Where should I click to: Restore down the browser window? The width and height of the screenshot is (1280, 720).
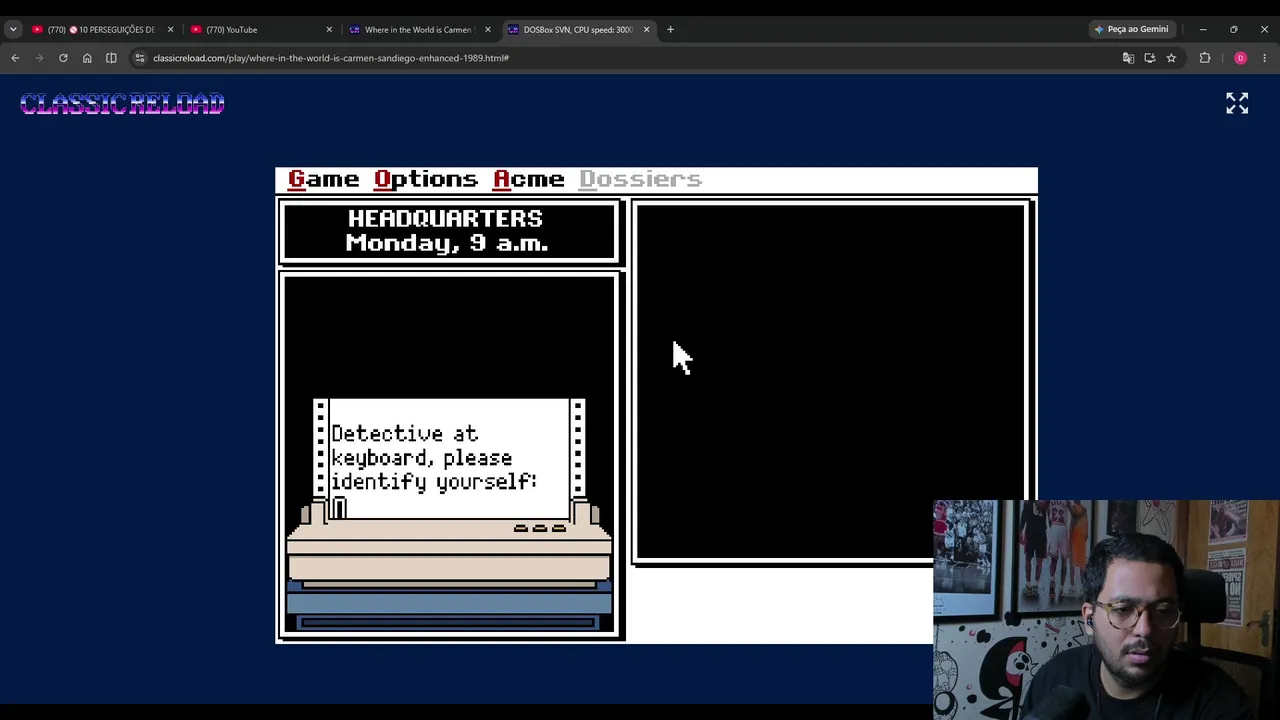(x=1234, y=29)
